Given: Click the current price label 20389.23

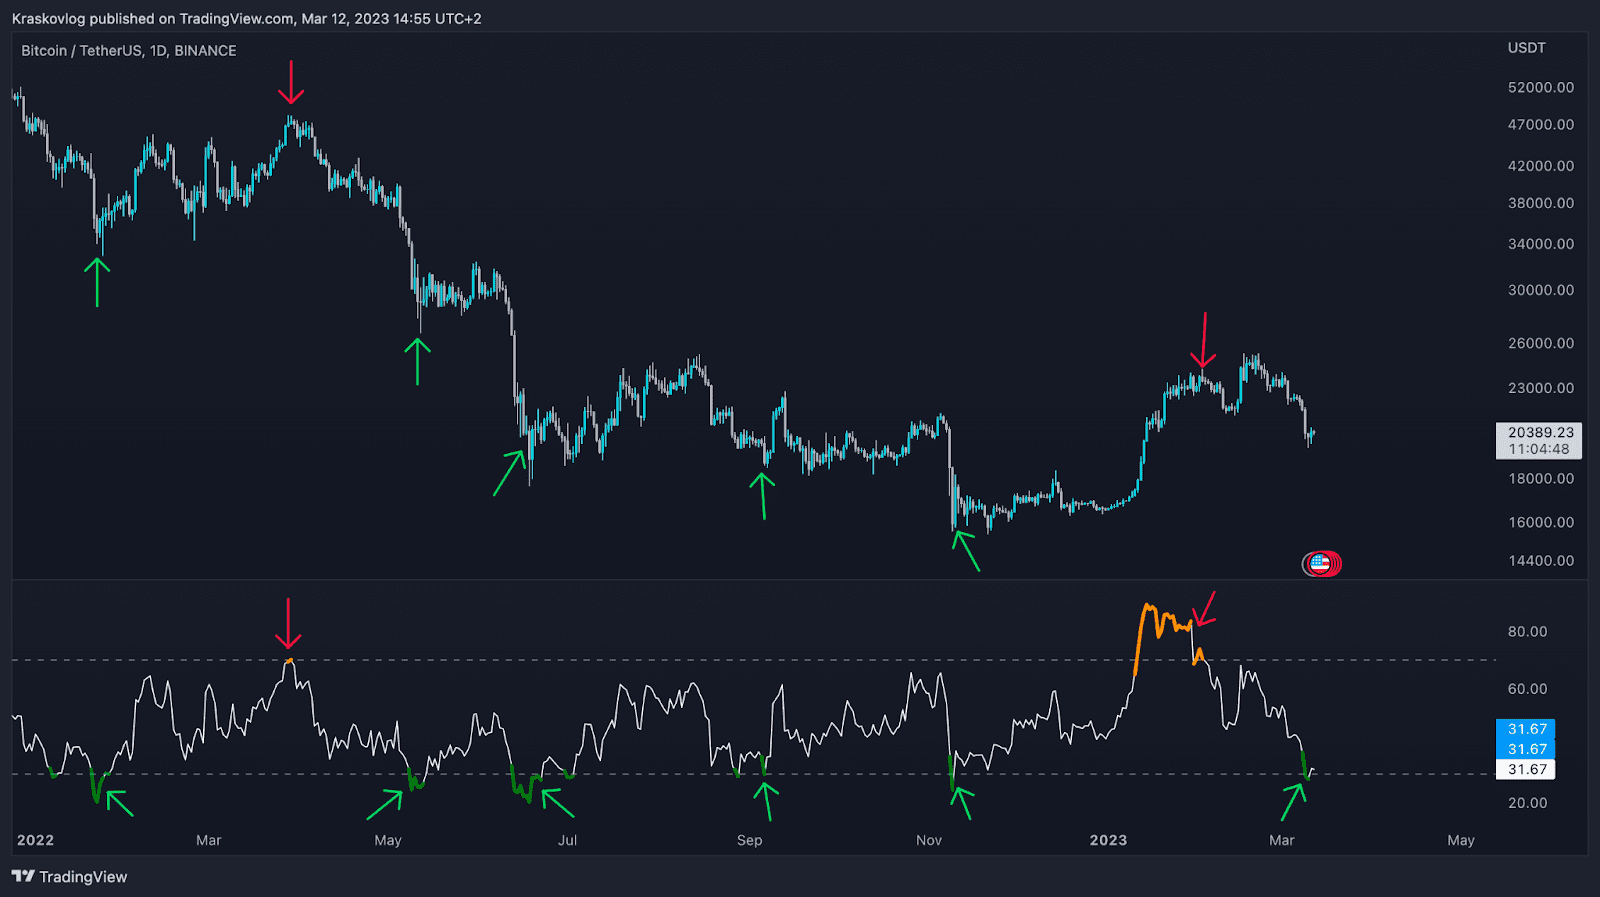Looking at the screenshot, I should coord(1540,433).
